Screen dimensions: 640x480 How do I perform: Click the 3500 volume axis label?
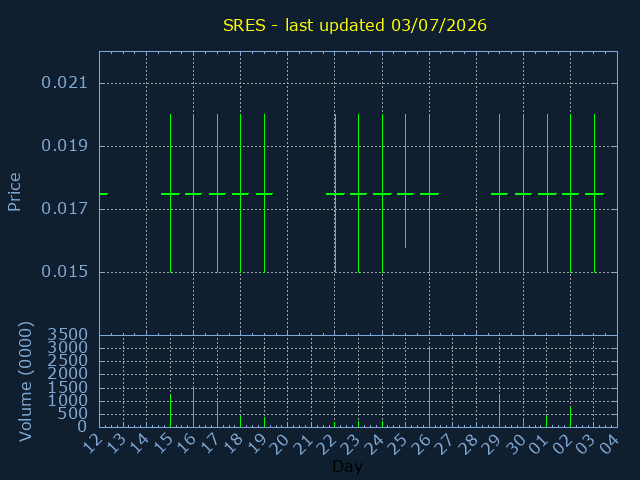tap(68, 335)
